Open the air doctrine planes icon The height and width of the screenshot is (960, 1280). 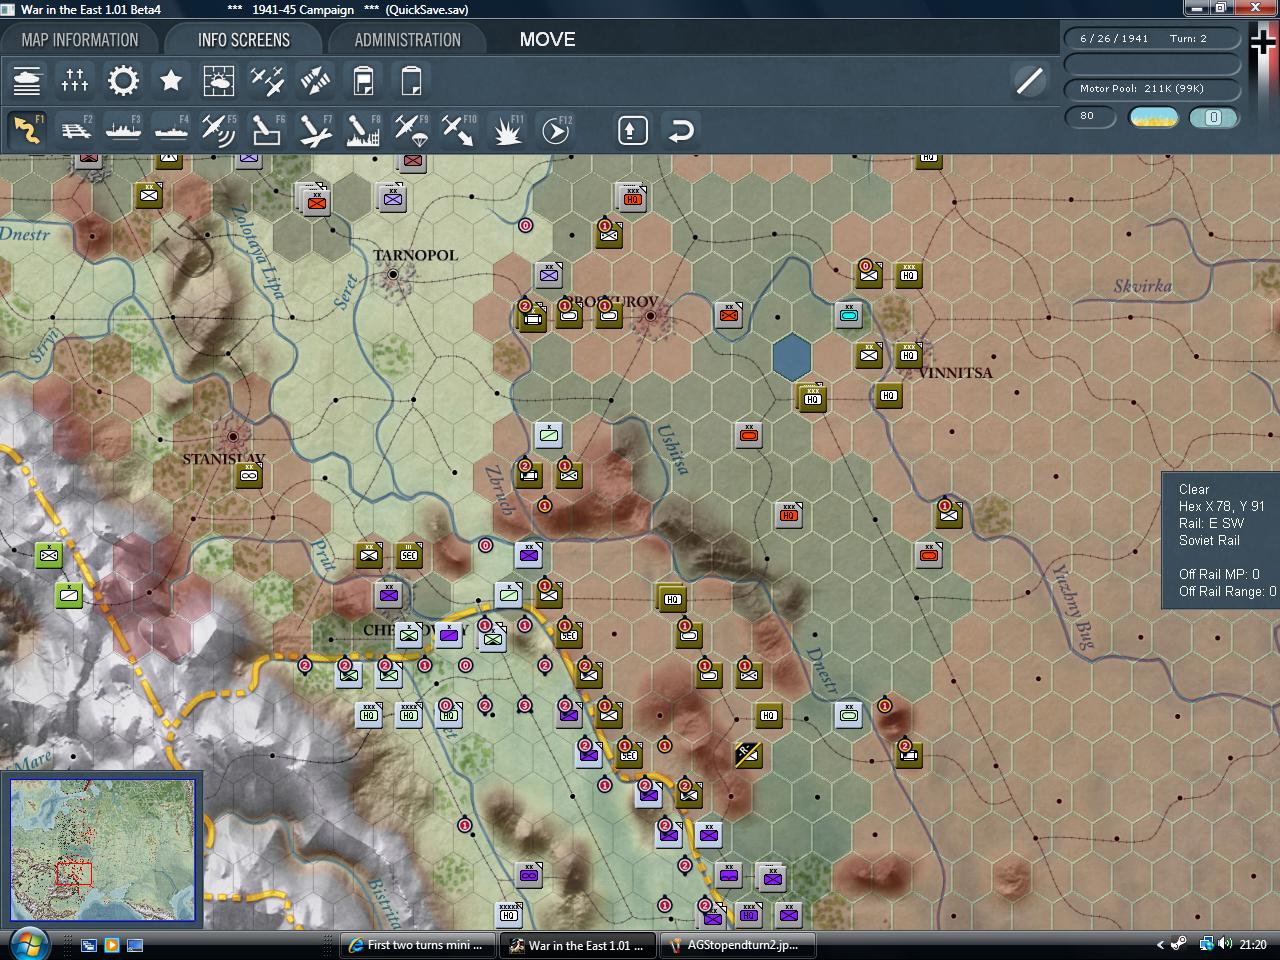pyautogui.click(x=267, y=80)
